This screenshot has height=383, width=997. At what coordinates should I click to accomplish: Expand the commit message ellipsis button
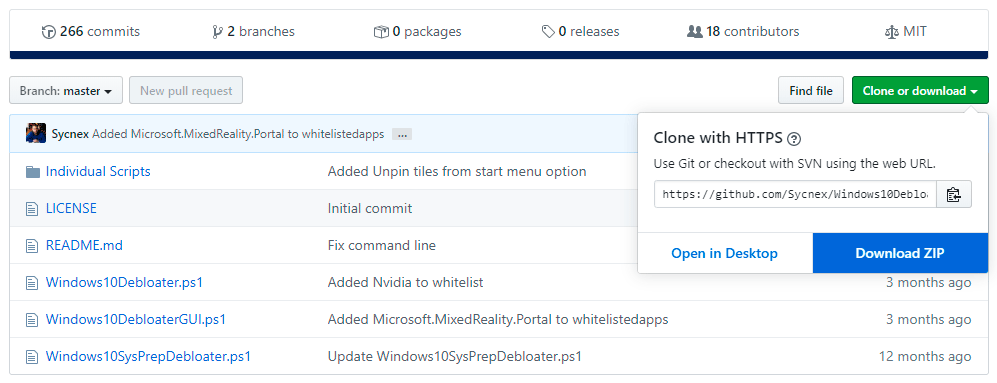[402, 134]
